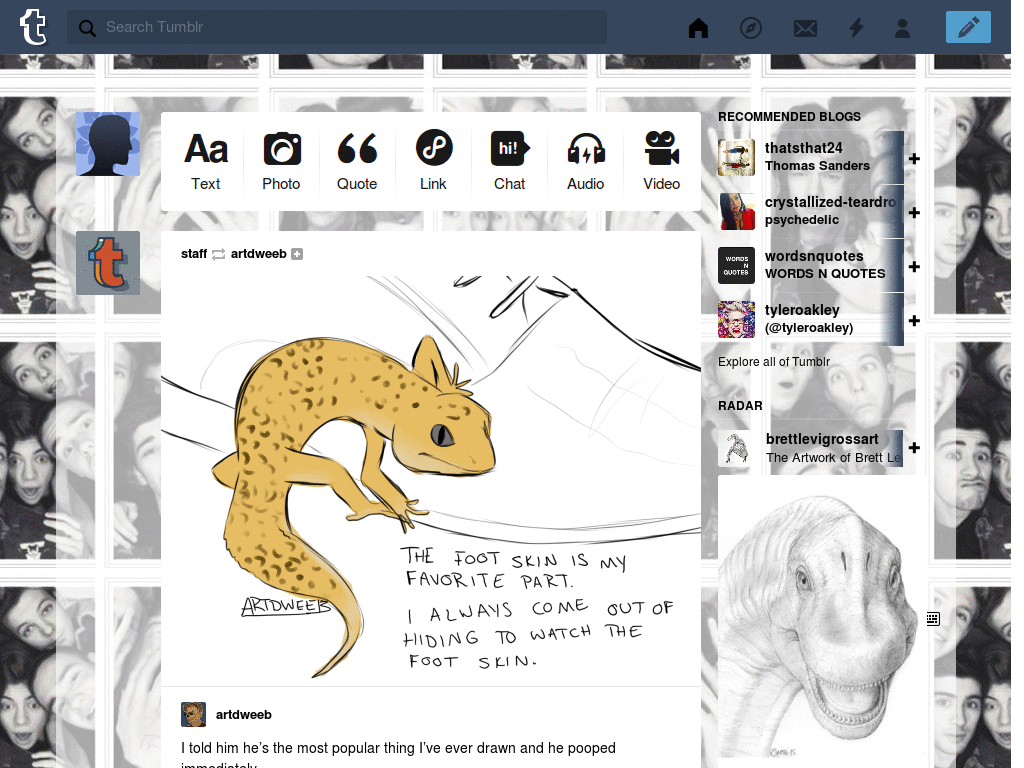1024x768 pixels.
Task: Open artdweeb username below the image
Action: [244, 714]
